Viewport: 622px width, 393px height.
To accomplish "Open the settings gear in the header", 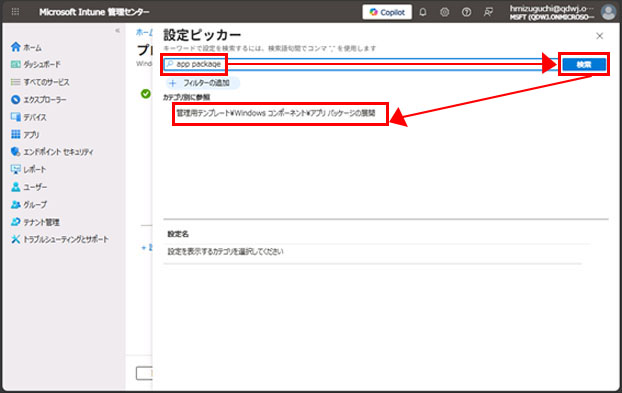I will point(445,12).
